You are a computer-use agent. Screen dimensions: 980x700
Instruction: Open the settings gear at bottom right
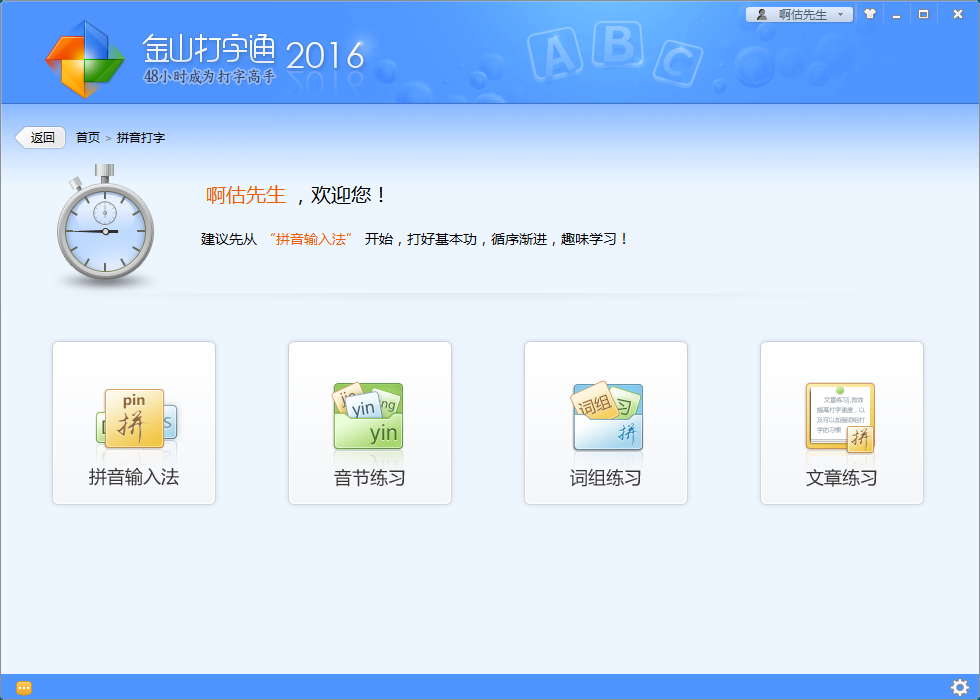pyautogui.click(x=960, y=687)
